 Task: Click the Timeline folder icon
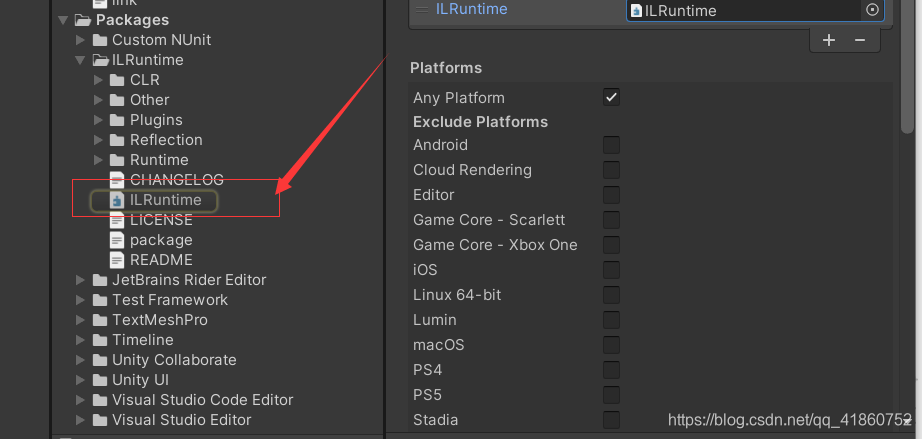[x=100, y=340]
